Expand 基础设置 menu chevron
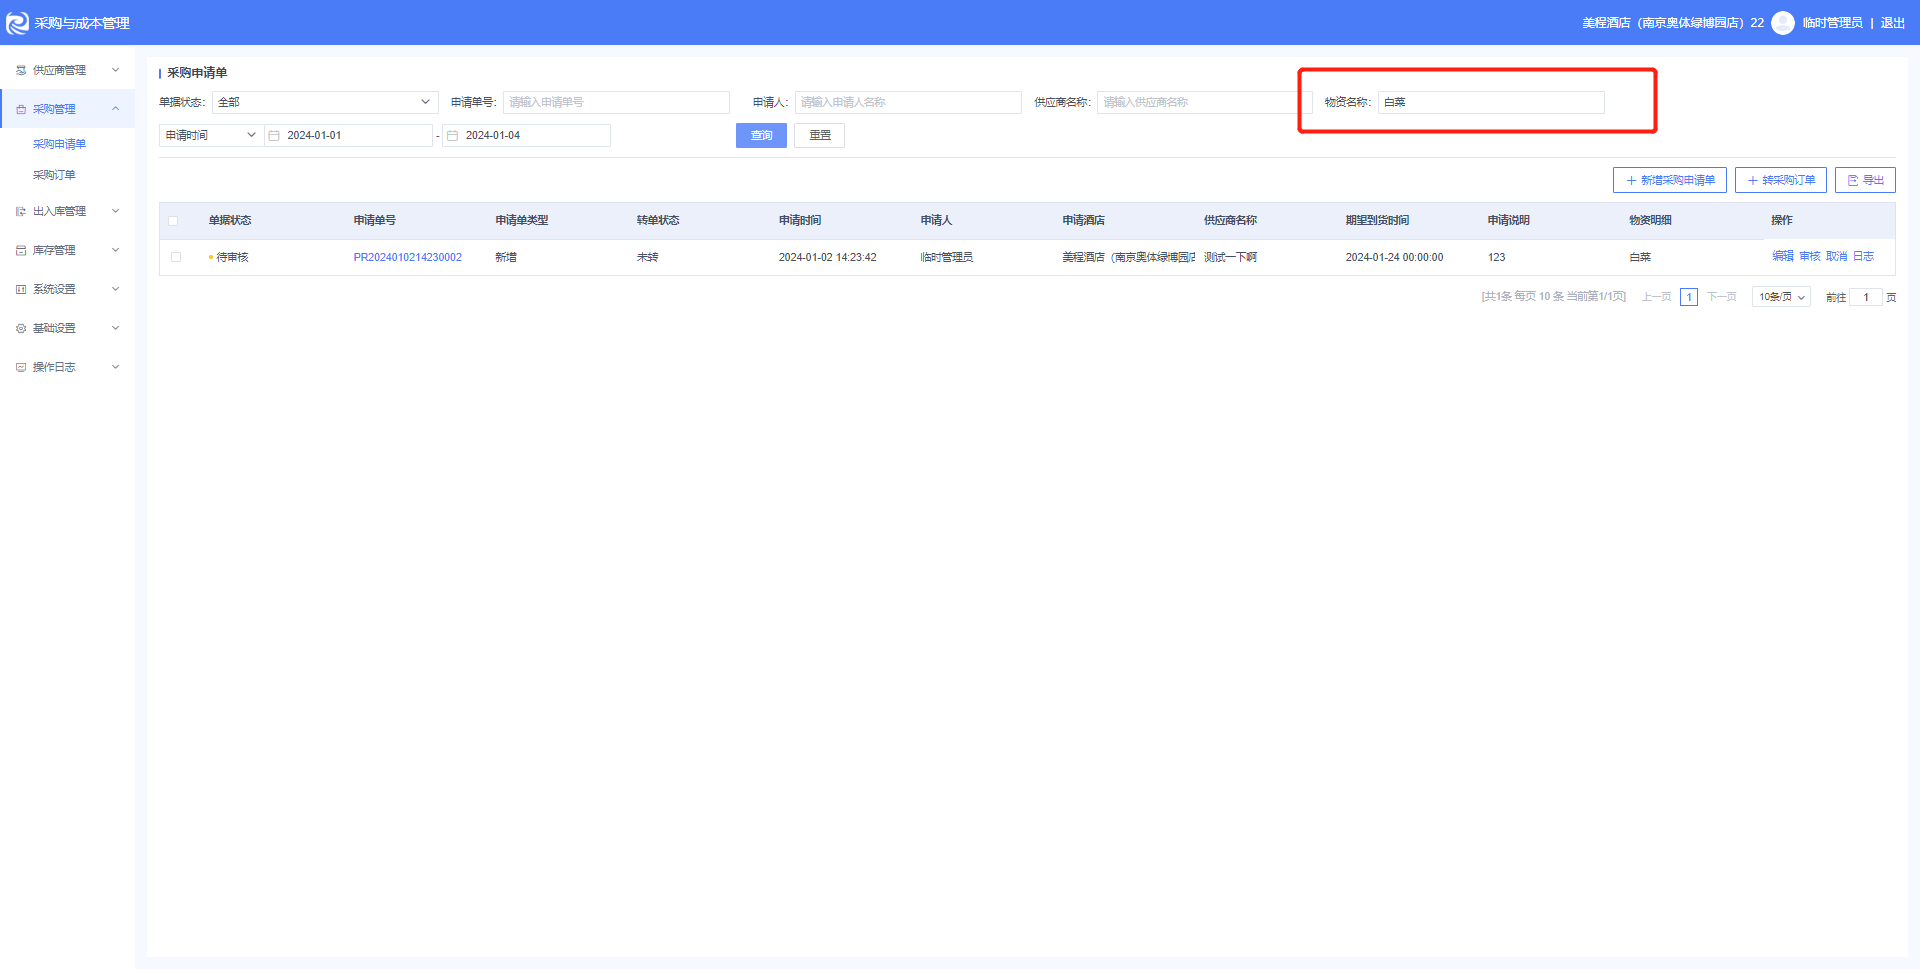Image resolution: width=1920 pixels, height=969 pixels. [x=115, y=328]
